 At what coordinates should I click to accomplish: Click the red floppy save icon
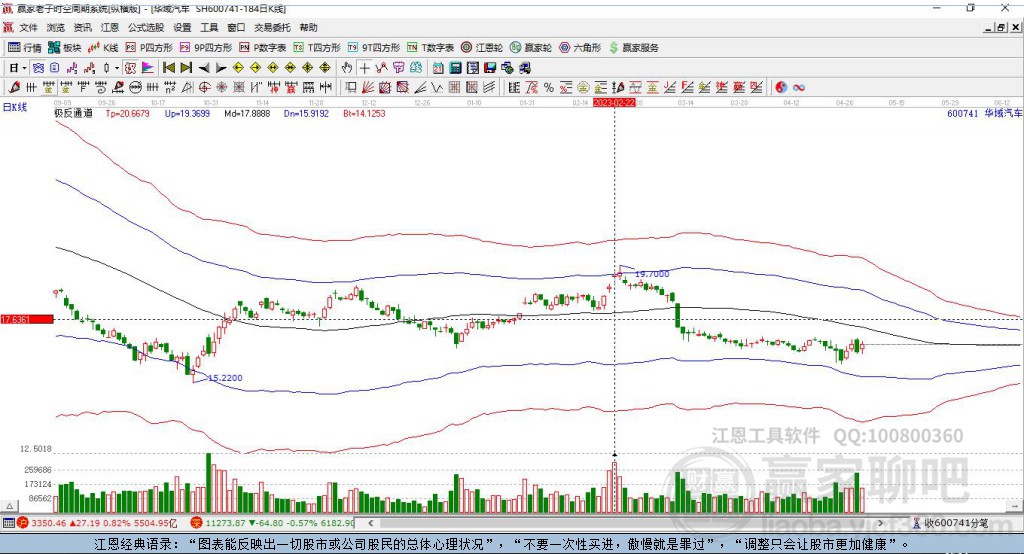coord(490,68)
